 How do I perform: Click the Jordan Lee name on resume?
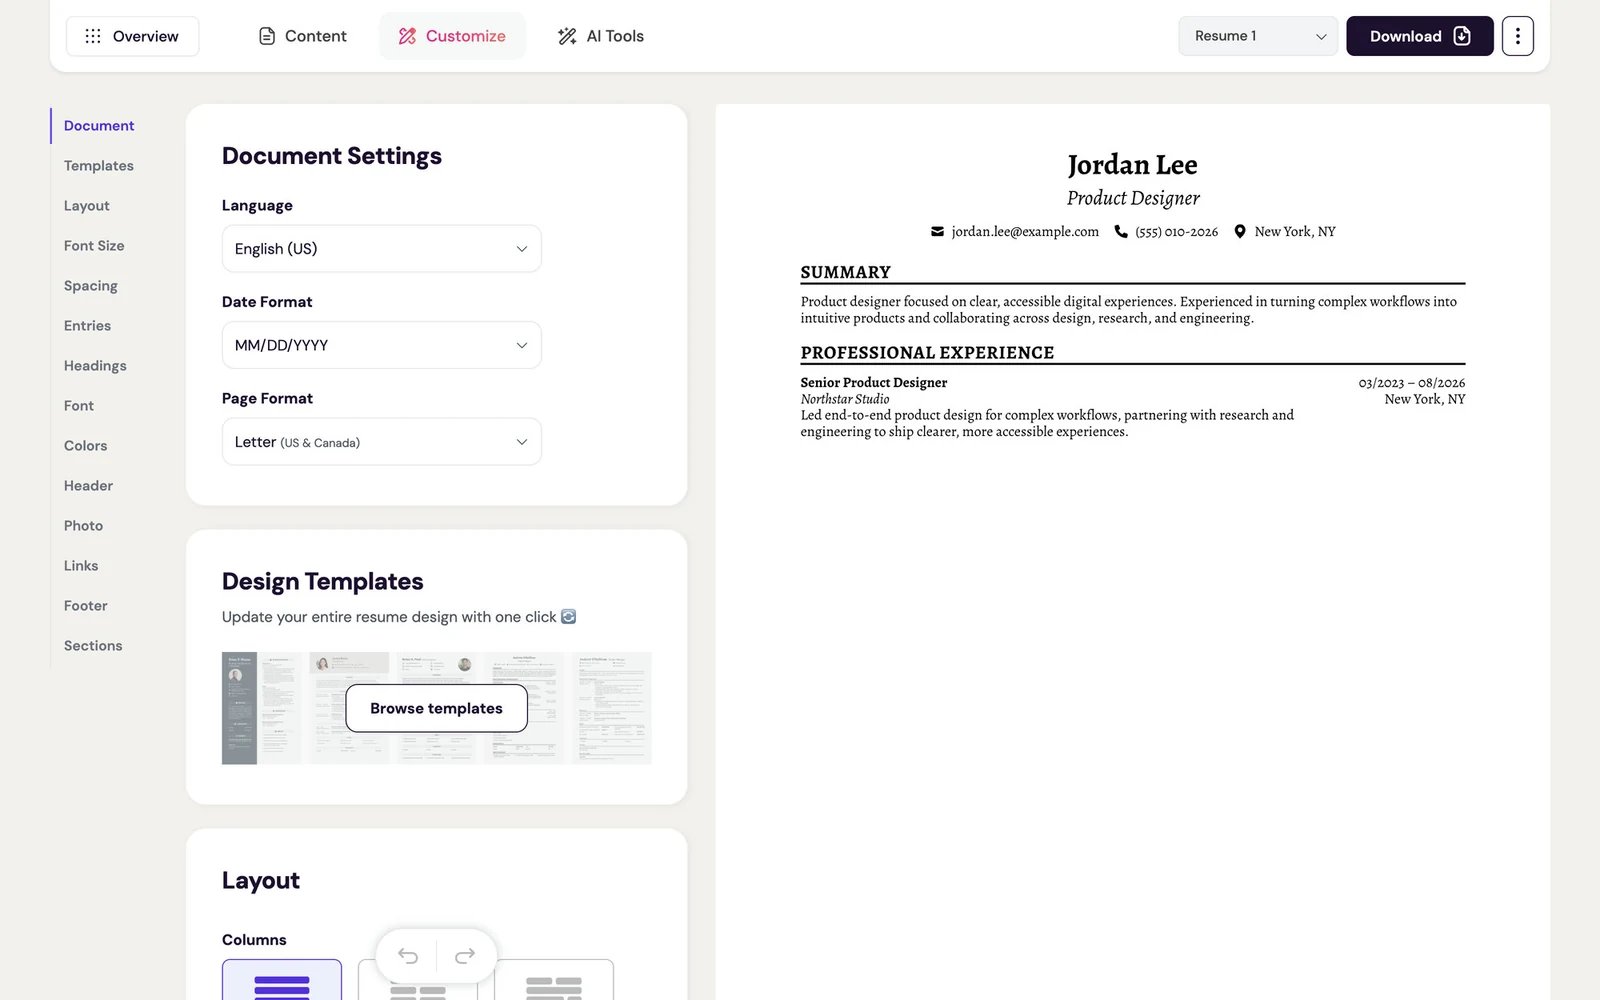pyautogui.click(x=1132, y=165)
